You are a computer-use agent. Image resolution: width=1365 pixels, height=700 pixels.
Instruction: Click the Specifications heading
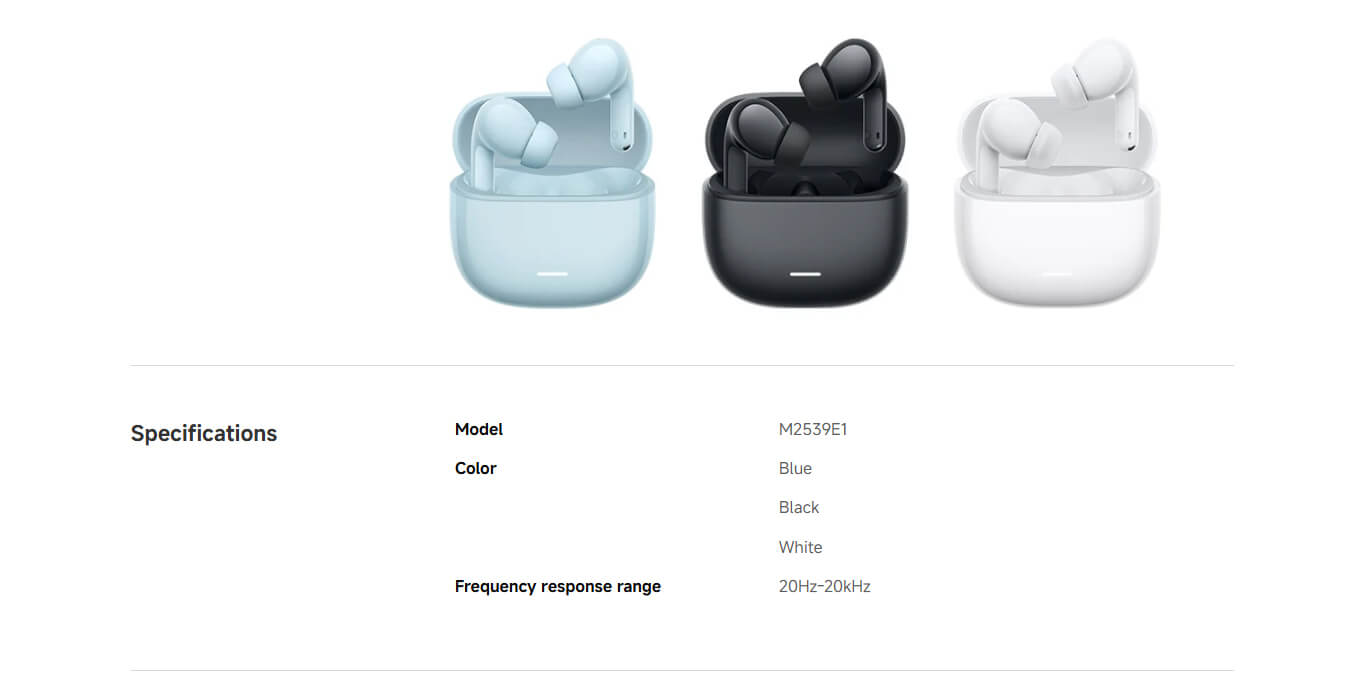[204, 433]
